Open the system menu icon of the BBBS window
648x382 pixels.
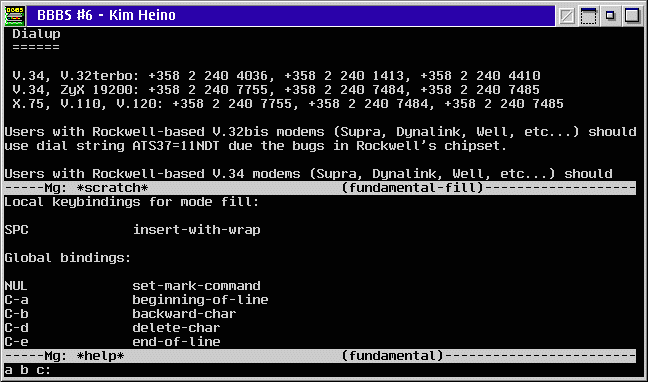15,16
